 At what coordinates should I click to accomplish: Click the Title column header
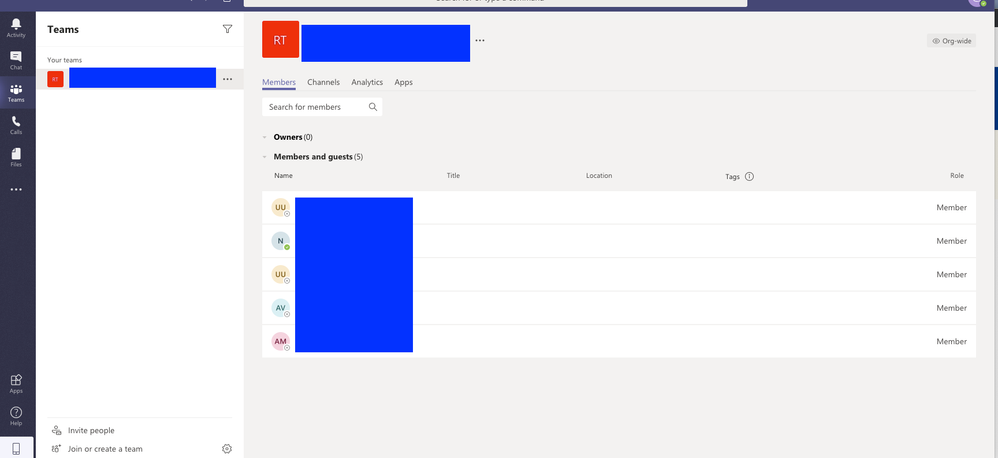pos(453,176)
